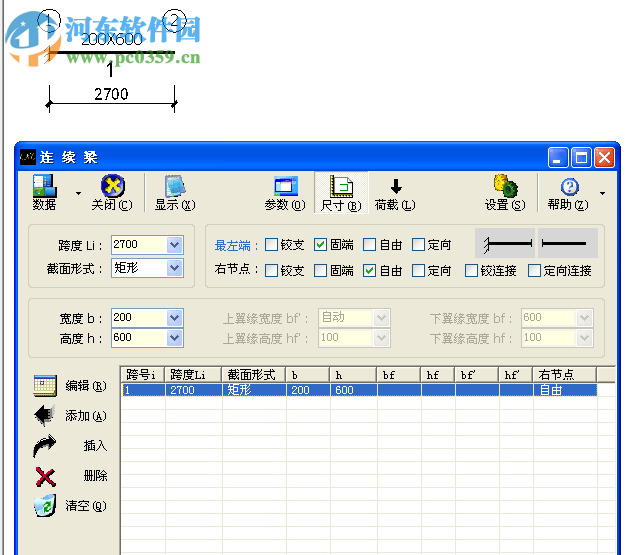The image size is (633, 555).
Task: Expand the arrow next to 数据
Action: tap(78, 193)
